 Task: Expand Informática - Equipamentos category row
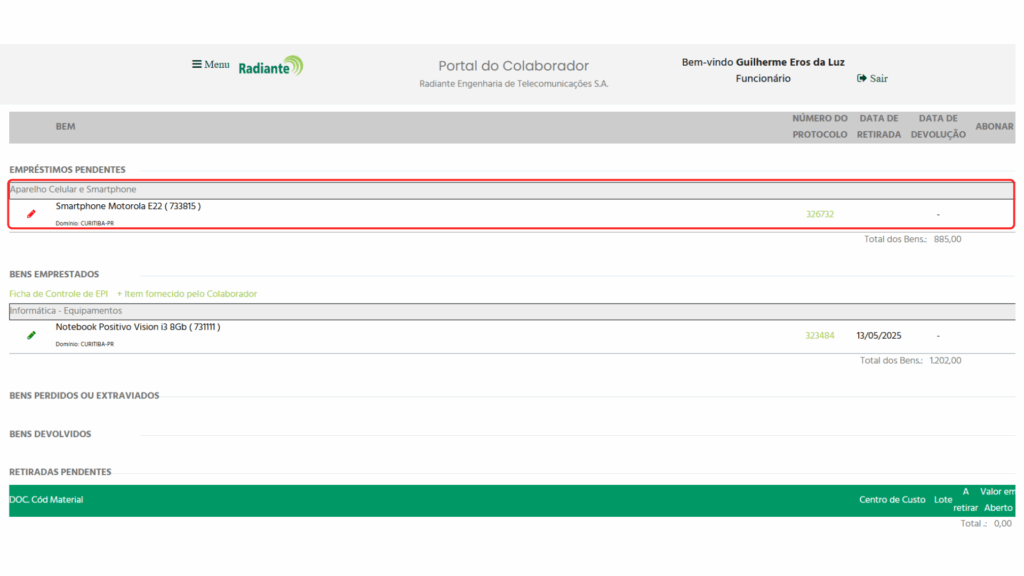(65, 311)
